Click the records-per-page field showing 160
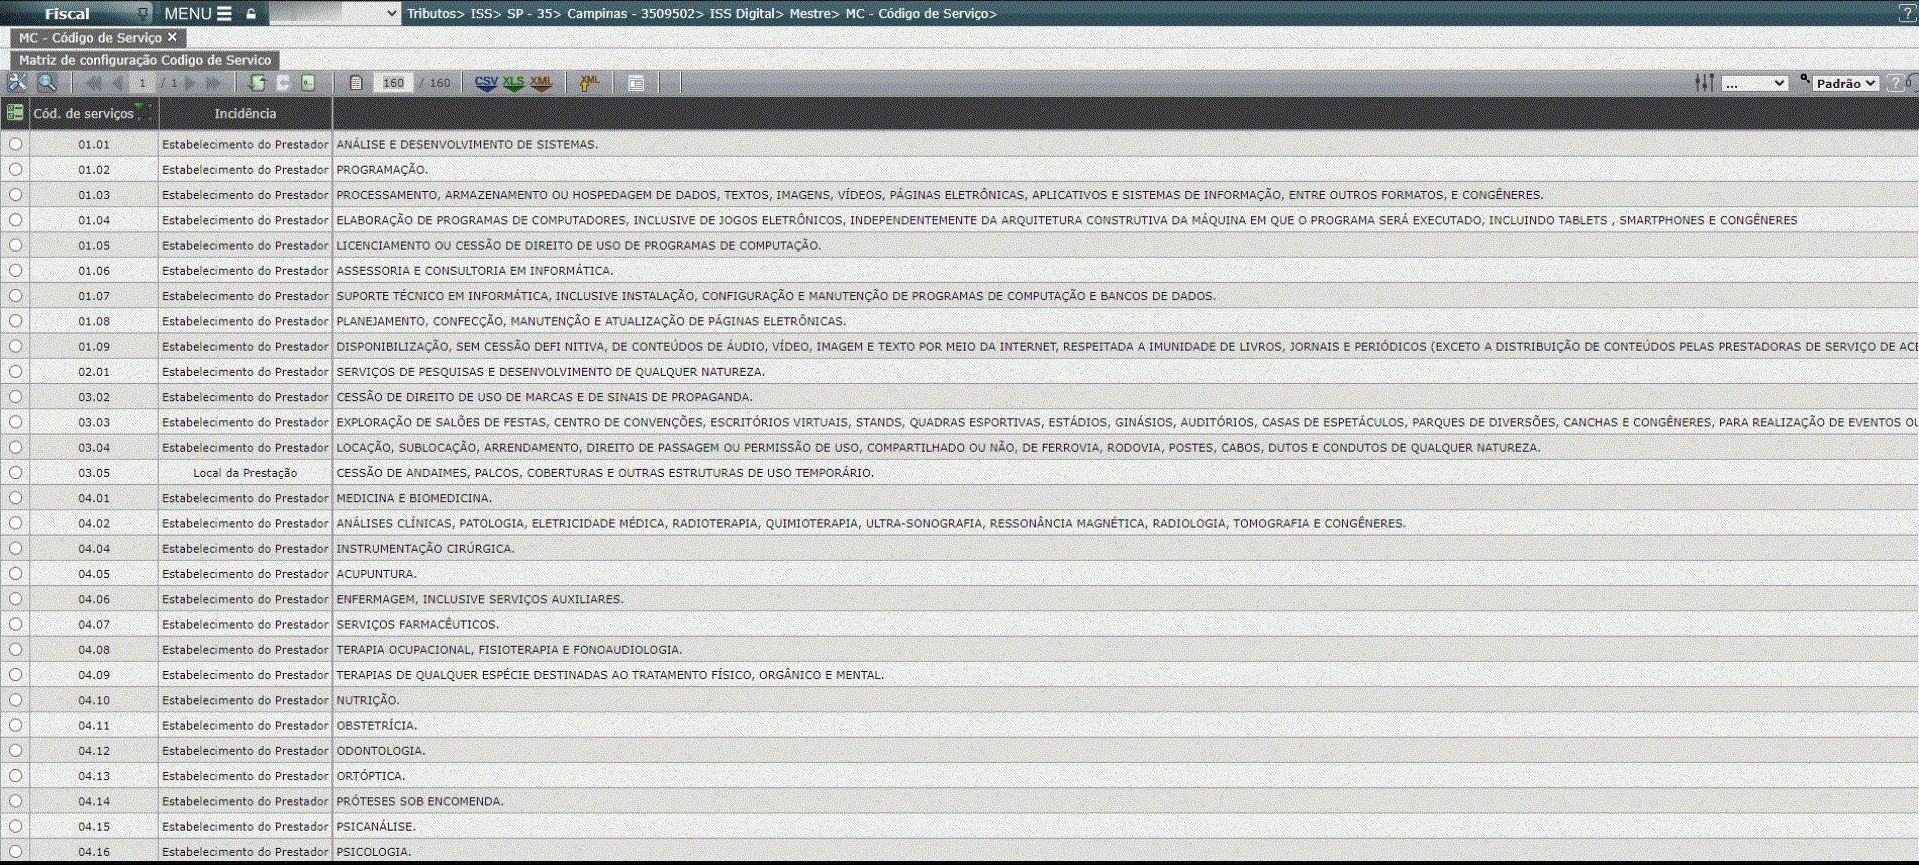 coord(393,83)
